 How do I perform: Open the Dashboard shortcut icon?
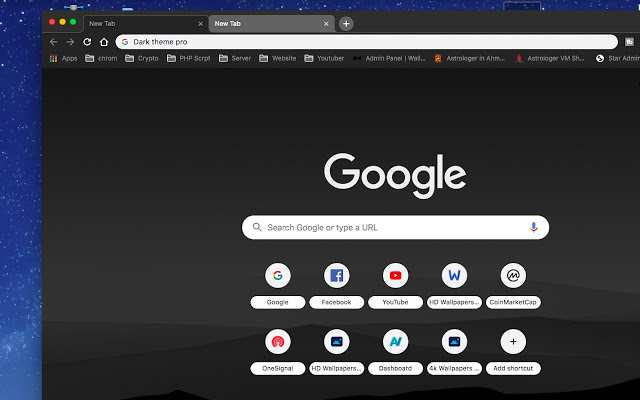[x=395, y=341]
